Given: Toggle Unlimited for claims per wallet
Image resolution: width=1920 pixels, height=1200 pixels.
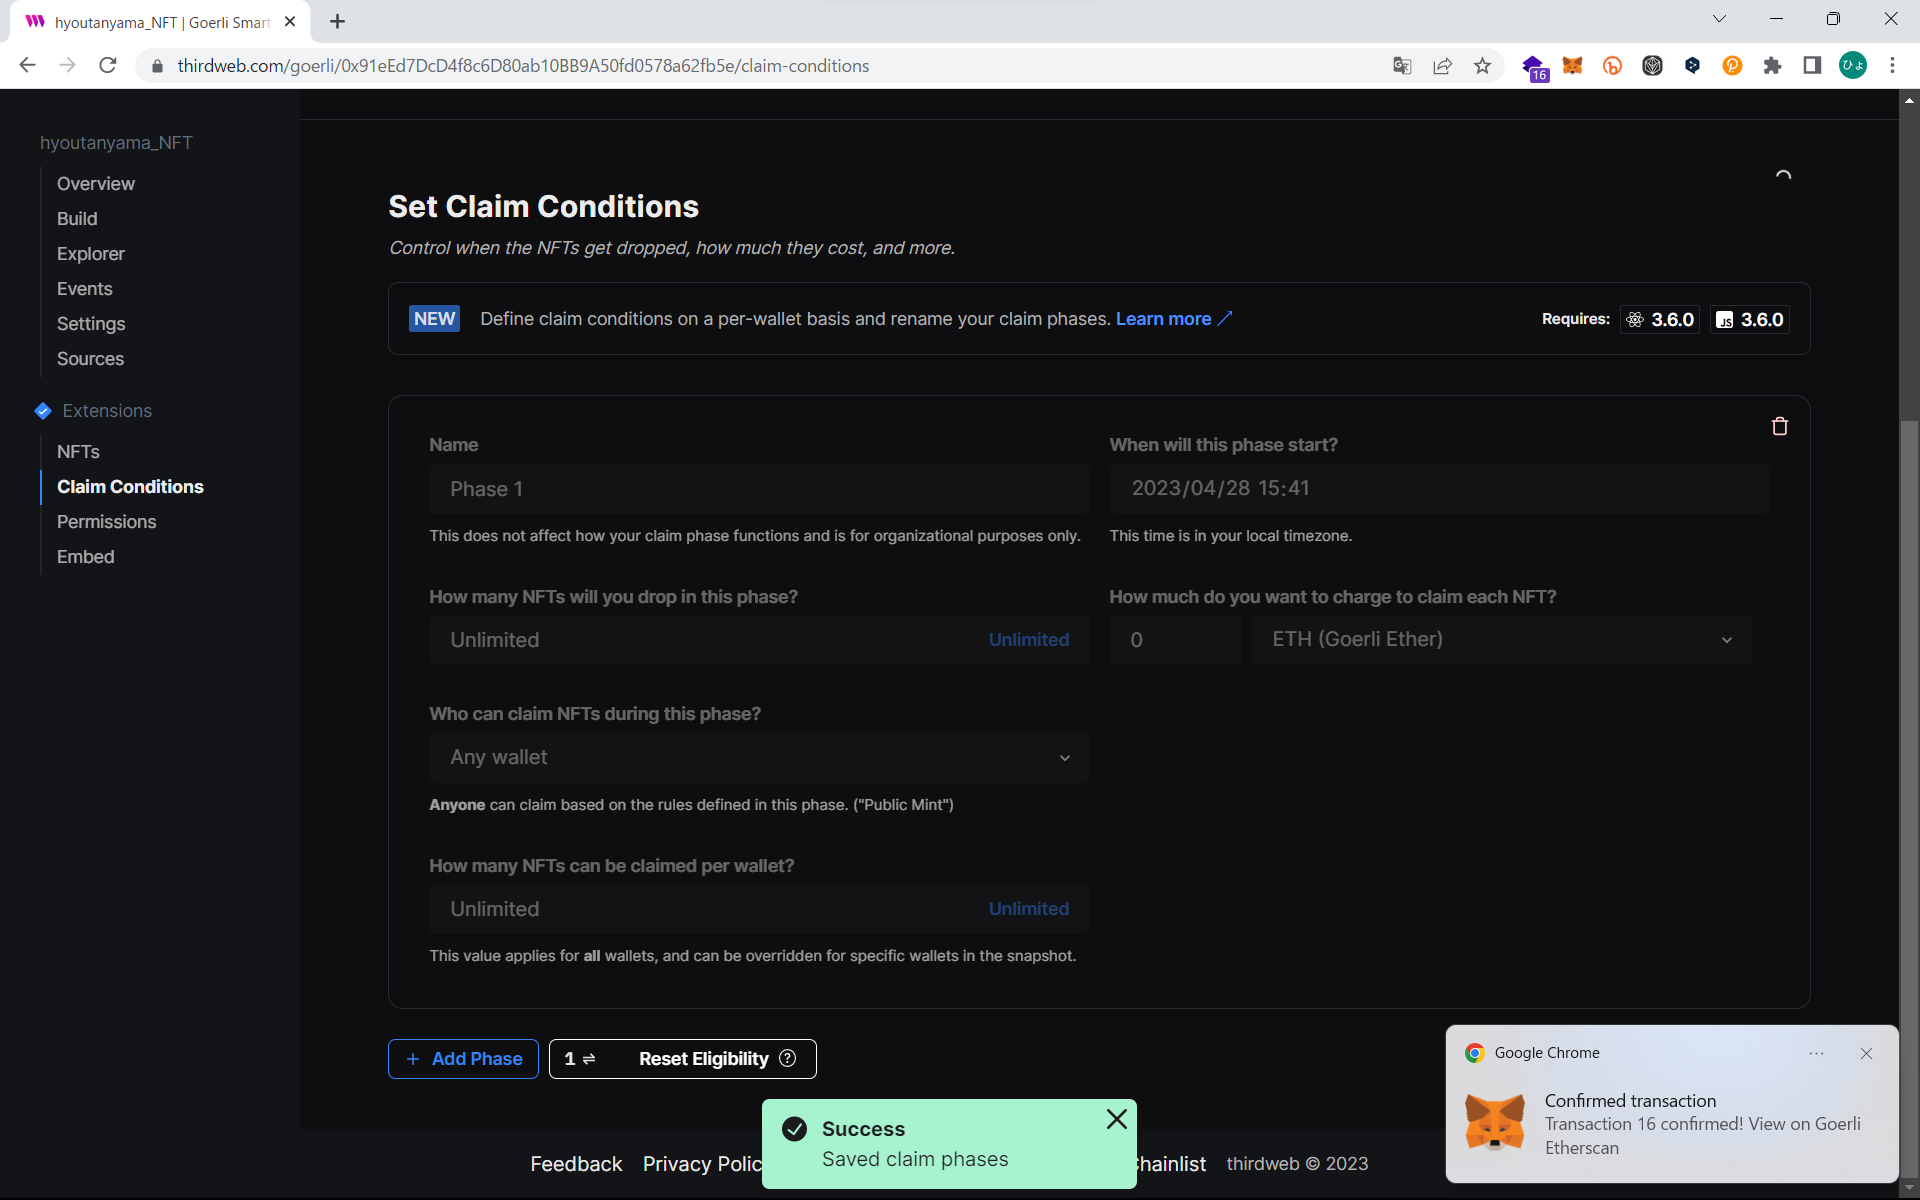Looking at the screenshot, I should 1028,909.
